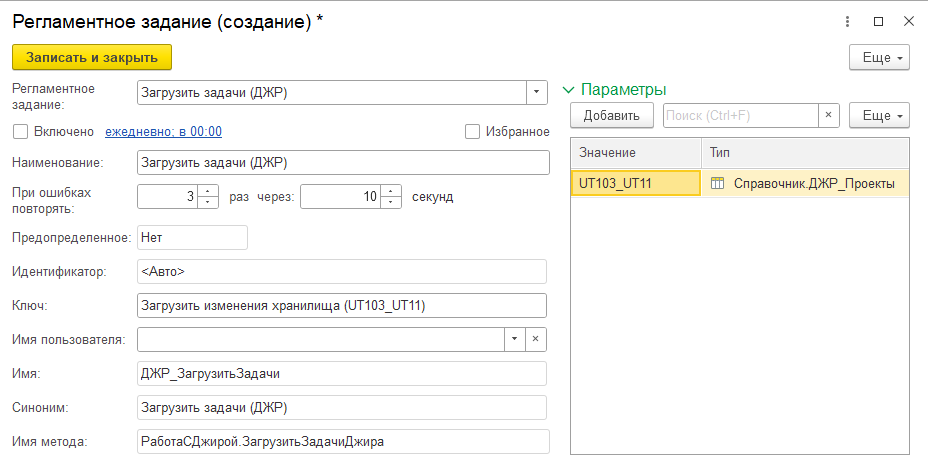Image resolution: width=928 pixels, height=456 pixels.
Task: Clear the user name field
Action: [536, 339]
